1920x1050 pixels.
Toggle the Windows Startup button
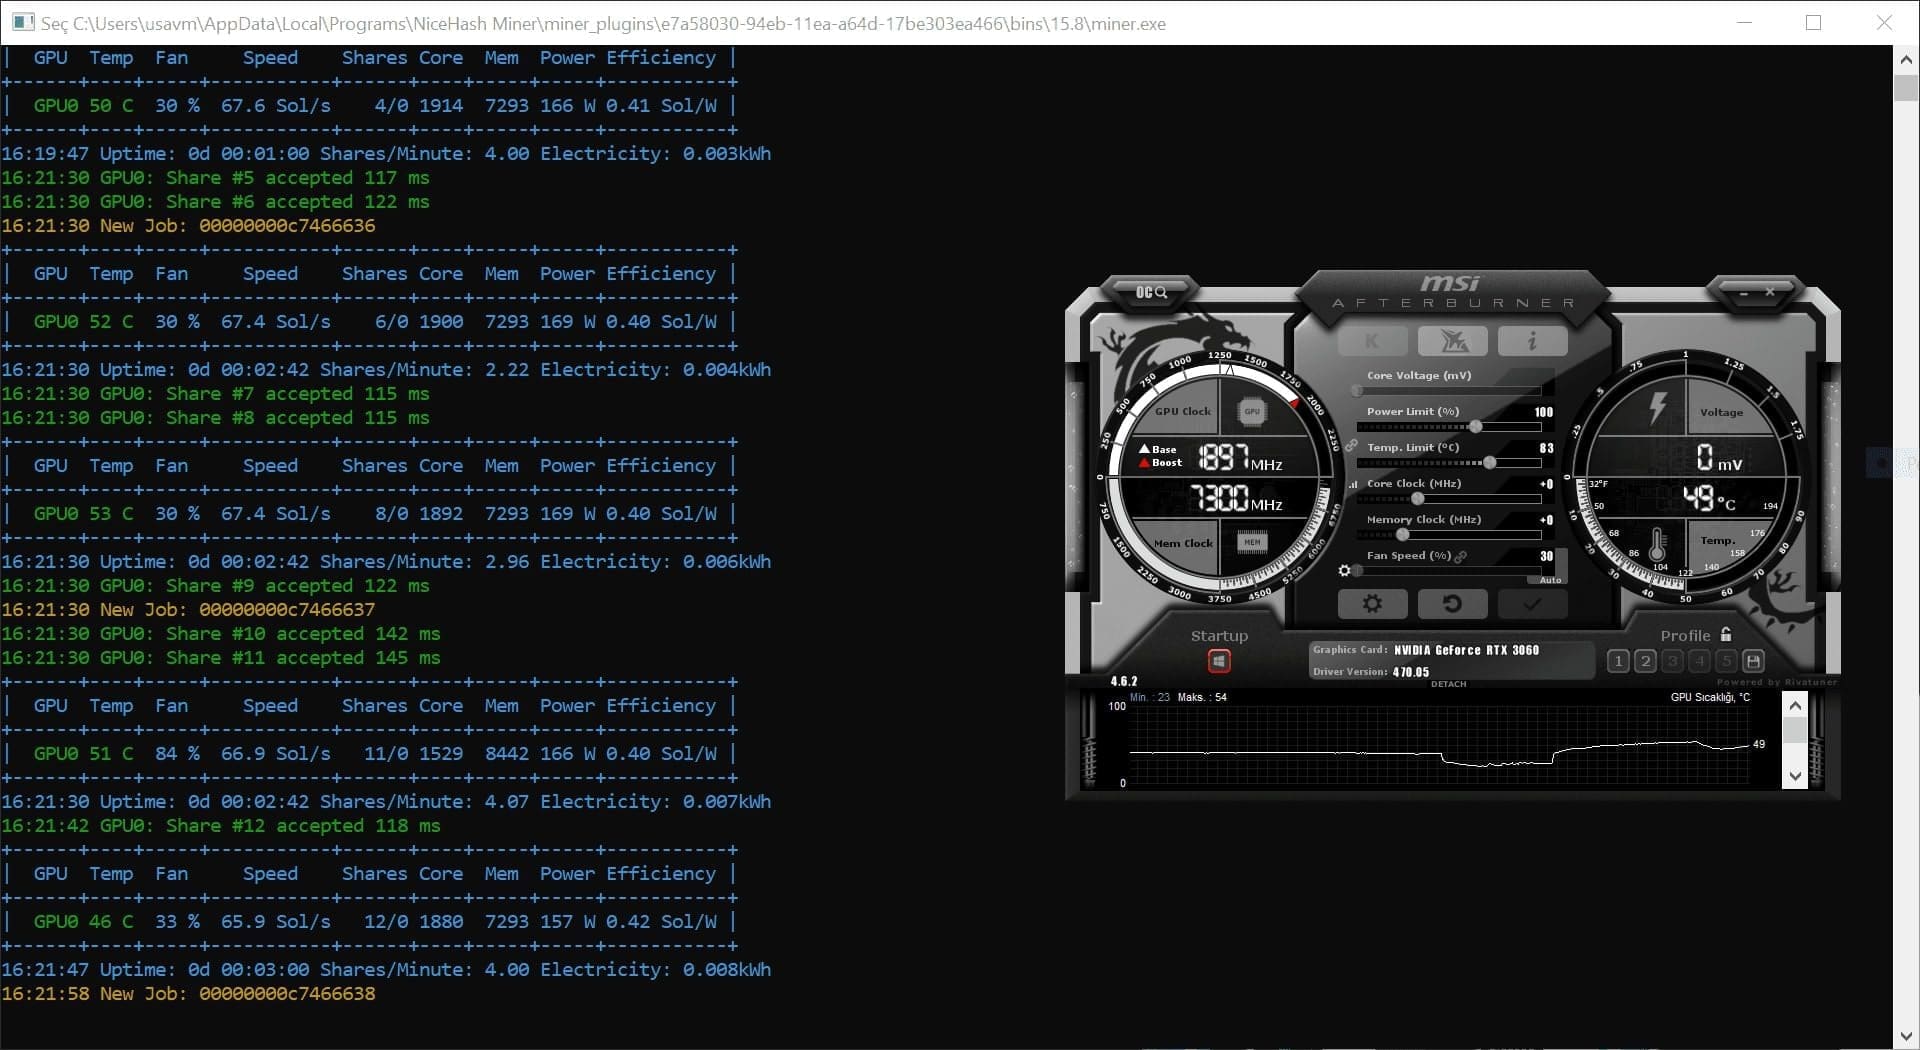pos(1219,661)
